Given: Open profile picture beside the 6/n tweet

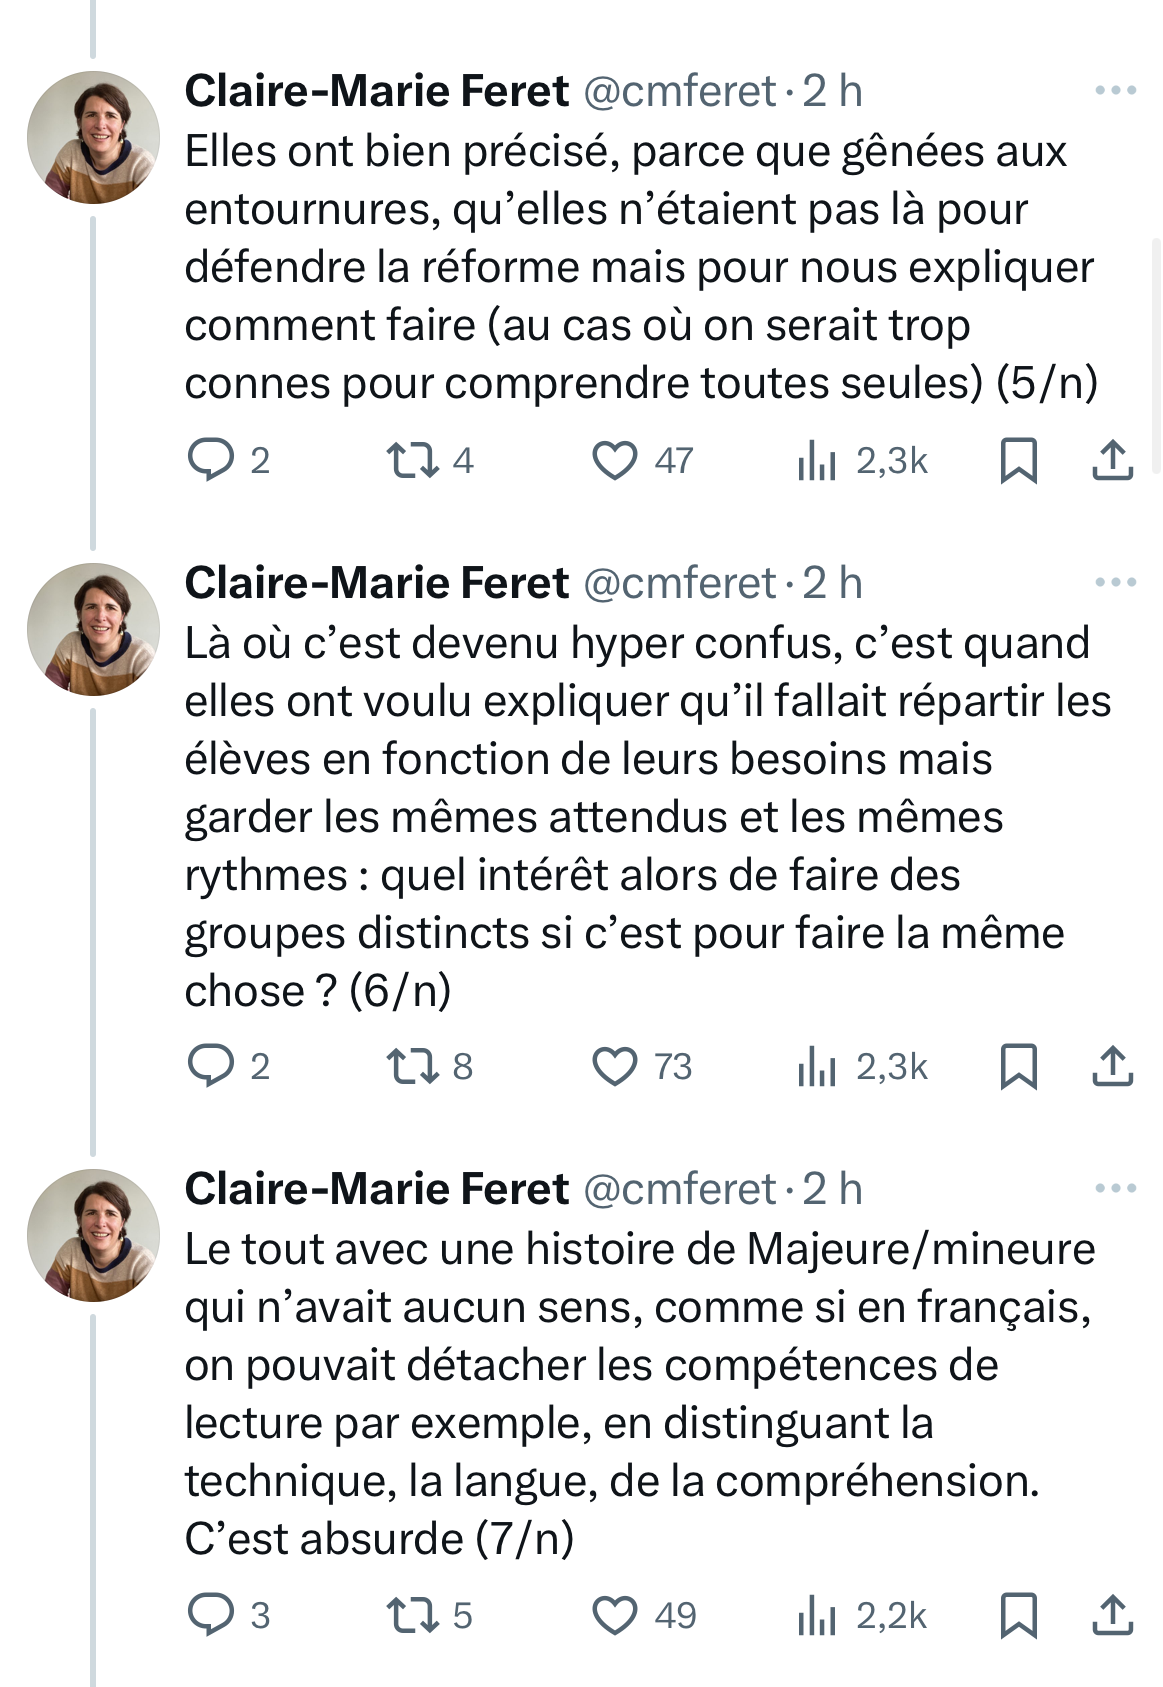Looking at the screenshot, I should [93, 629].
